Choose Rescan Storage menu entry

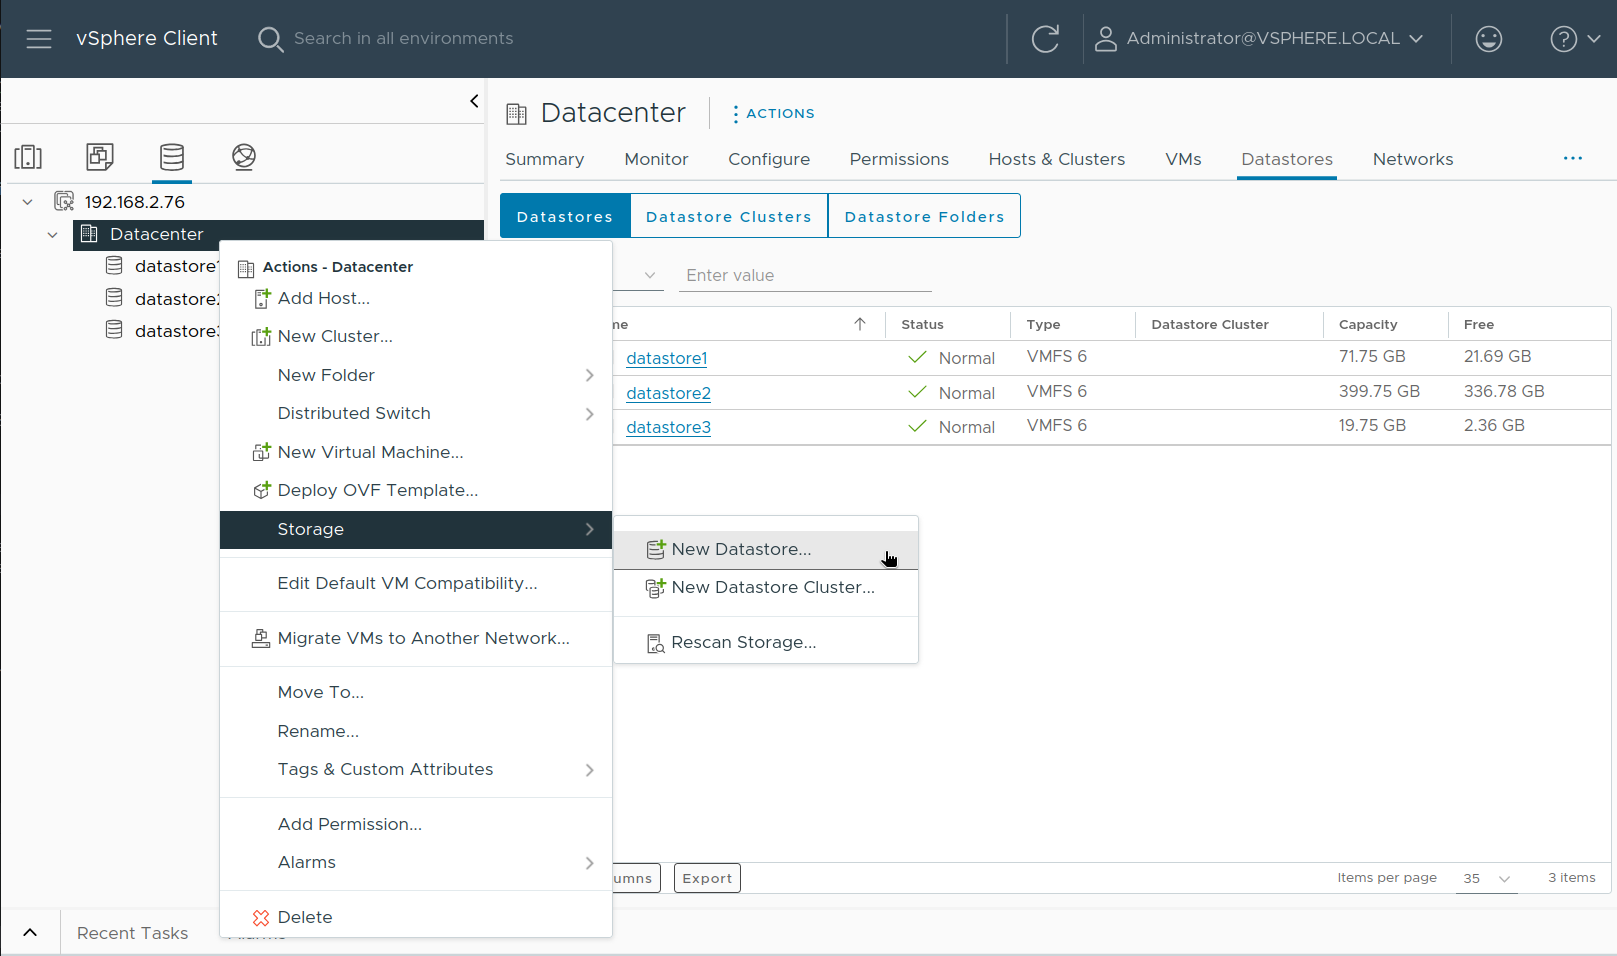pos(766,643)
